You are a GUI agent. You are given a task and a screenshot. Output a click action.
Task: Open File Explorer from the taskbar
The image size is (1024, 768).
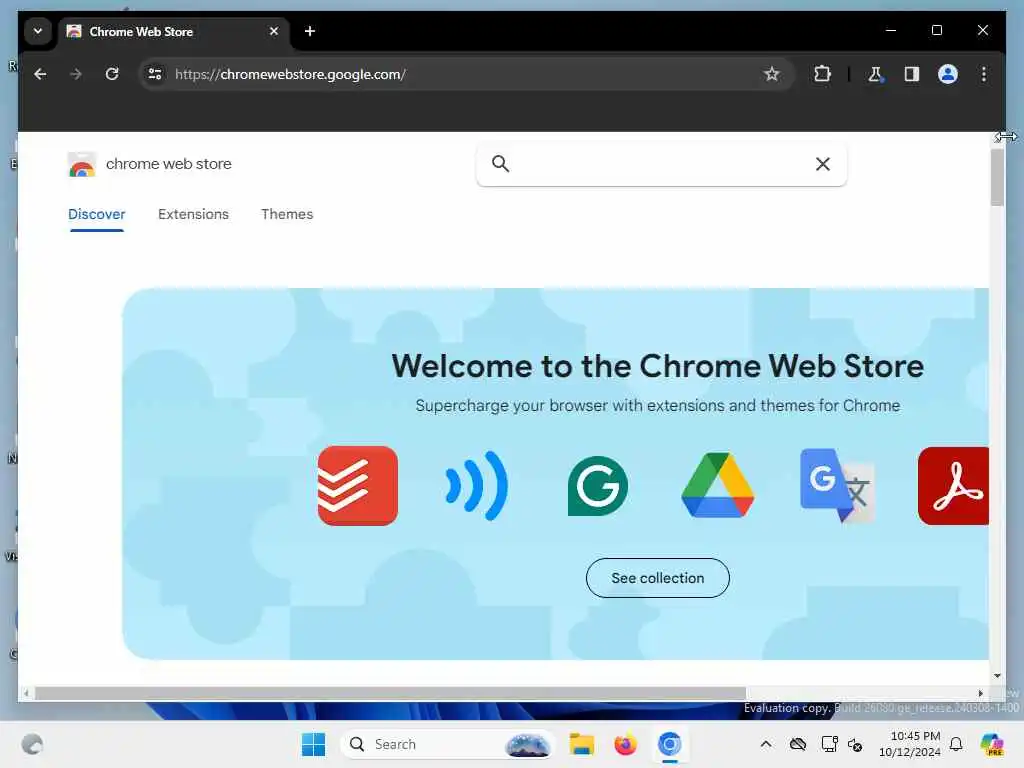[x=581, y=744]
